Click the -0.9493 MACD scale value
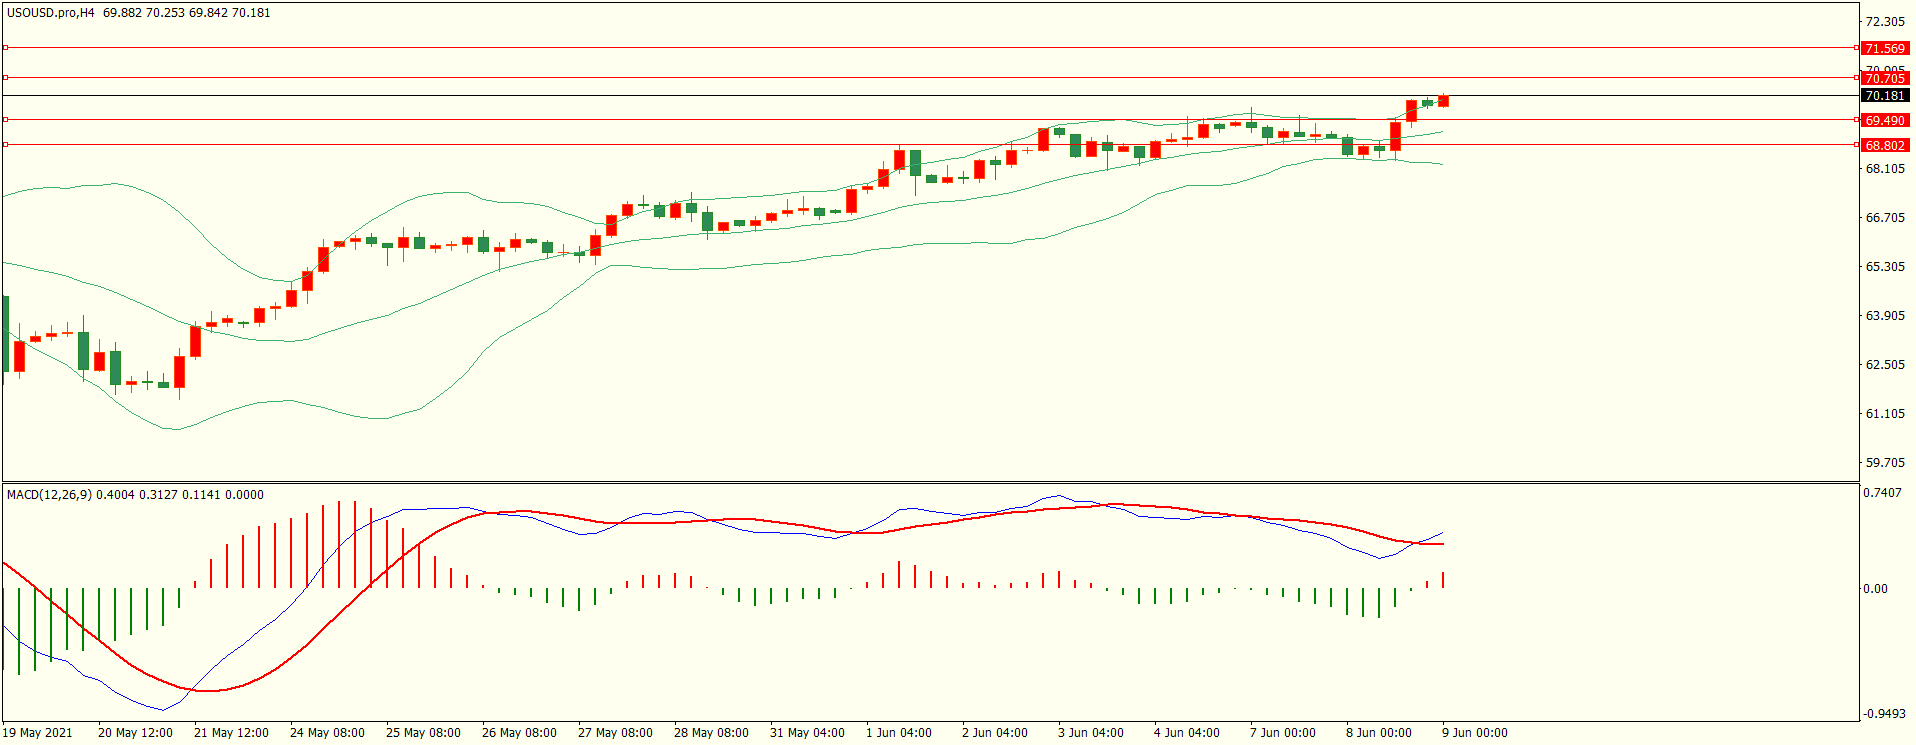Screen dimensions: 1916x745 pyautogui.click(x=1883, y=714)
